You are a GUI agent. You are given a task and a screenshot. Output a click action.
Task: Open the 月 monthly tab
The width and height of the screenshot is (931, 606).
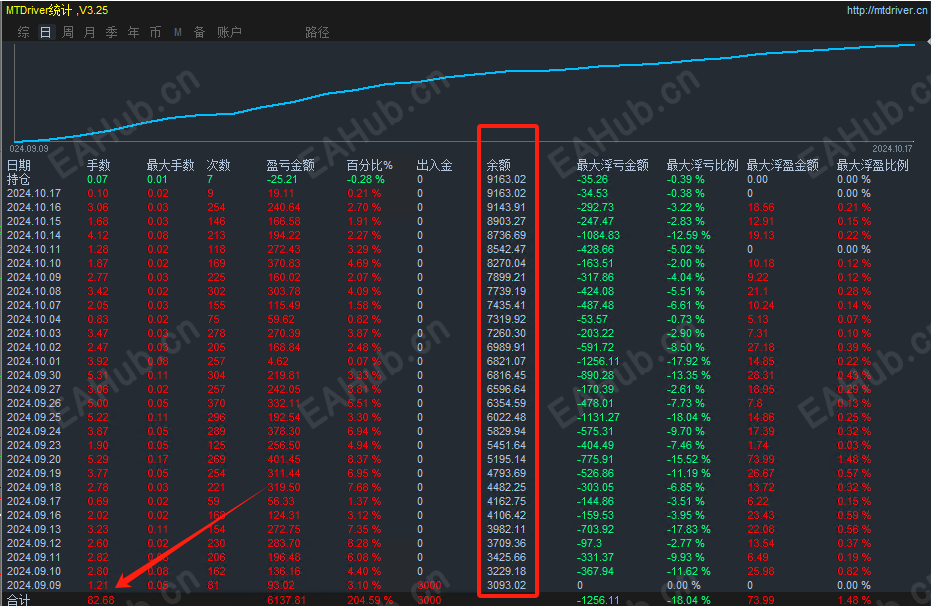point(90,32)
